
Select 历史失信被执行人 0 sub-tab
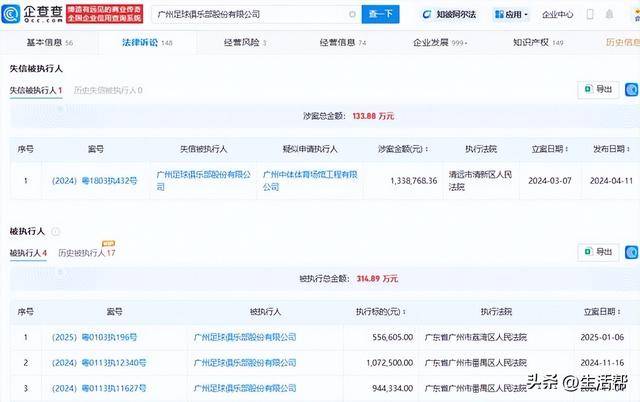pyautogui.click(x=108, y=90)
